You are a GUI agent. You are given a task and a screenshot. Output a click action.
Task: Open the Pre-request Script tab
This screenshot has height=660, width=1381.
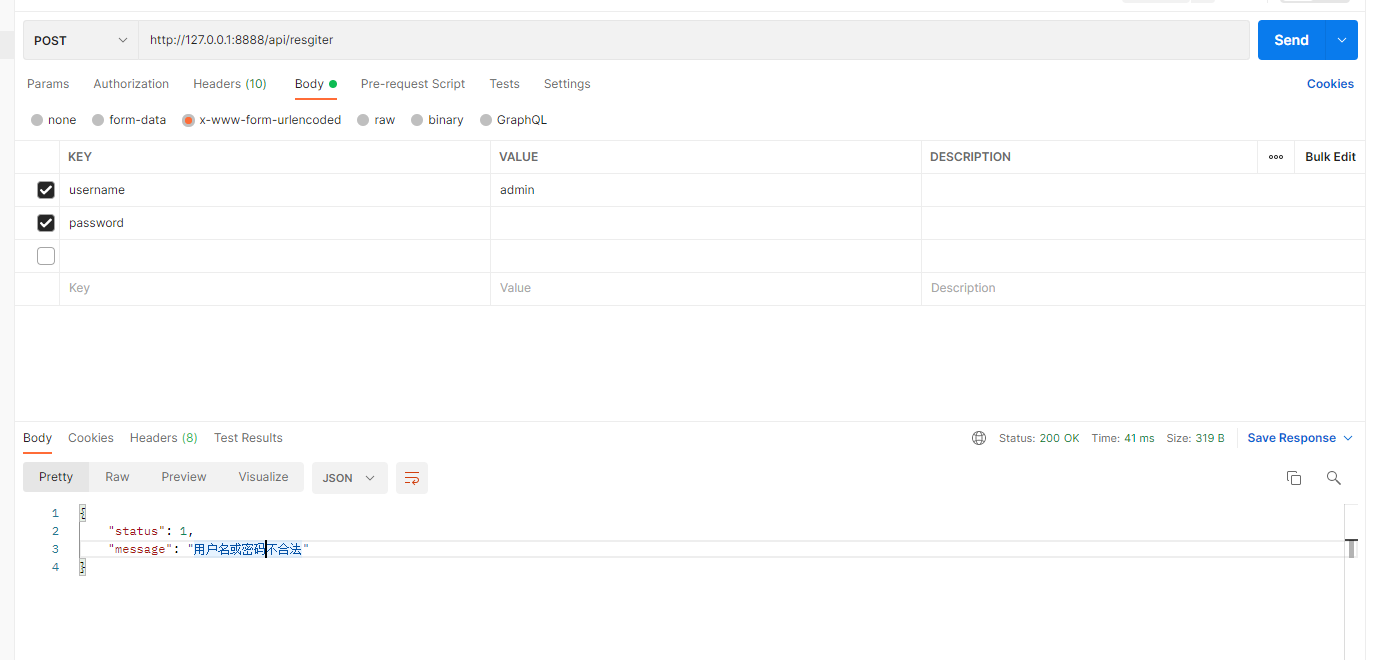point(413,84)
